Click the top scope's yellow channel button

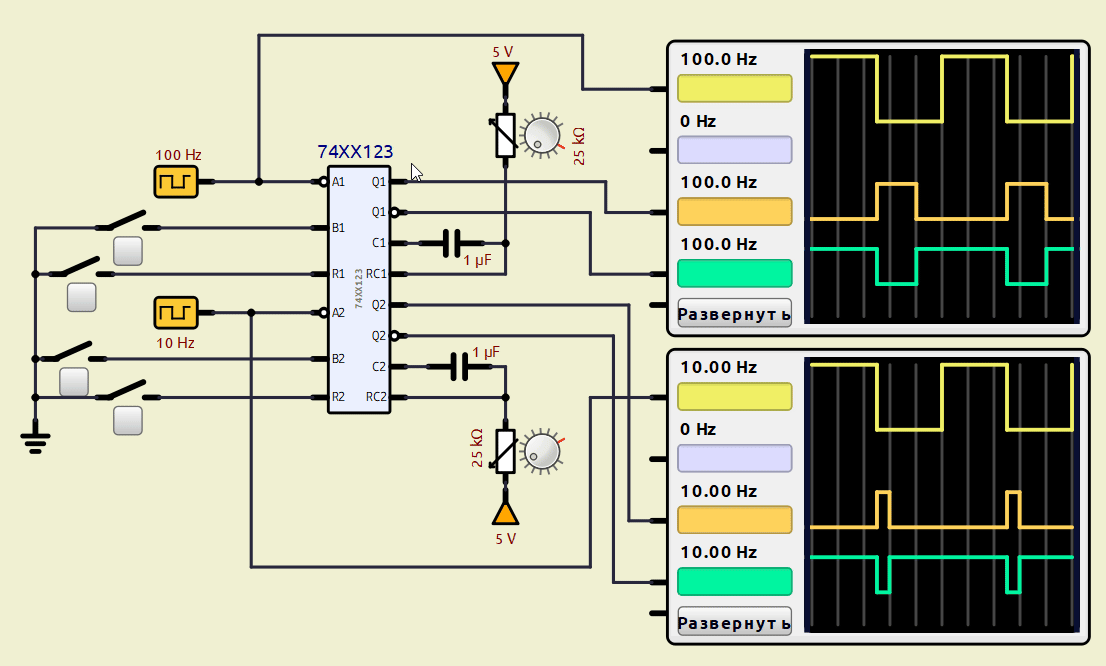tap(734, 88)
